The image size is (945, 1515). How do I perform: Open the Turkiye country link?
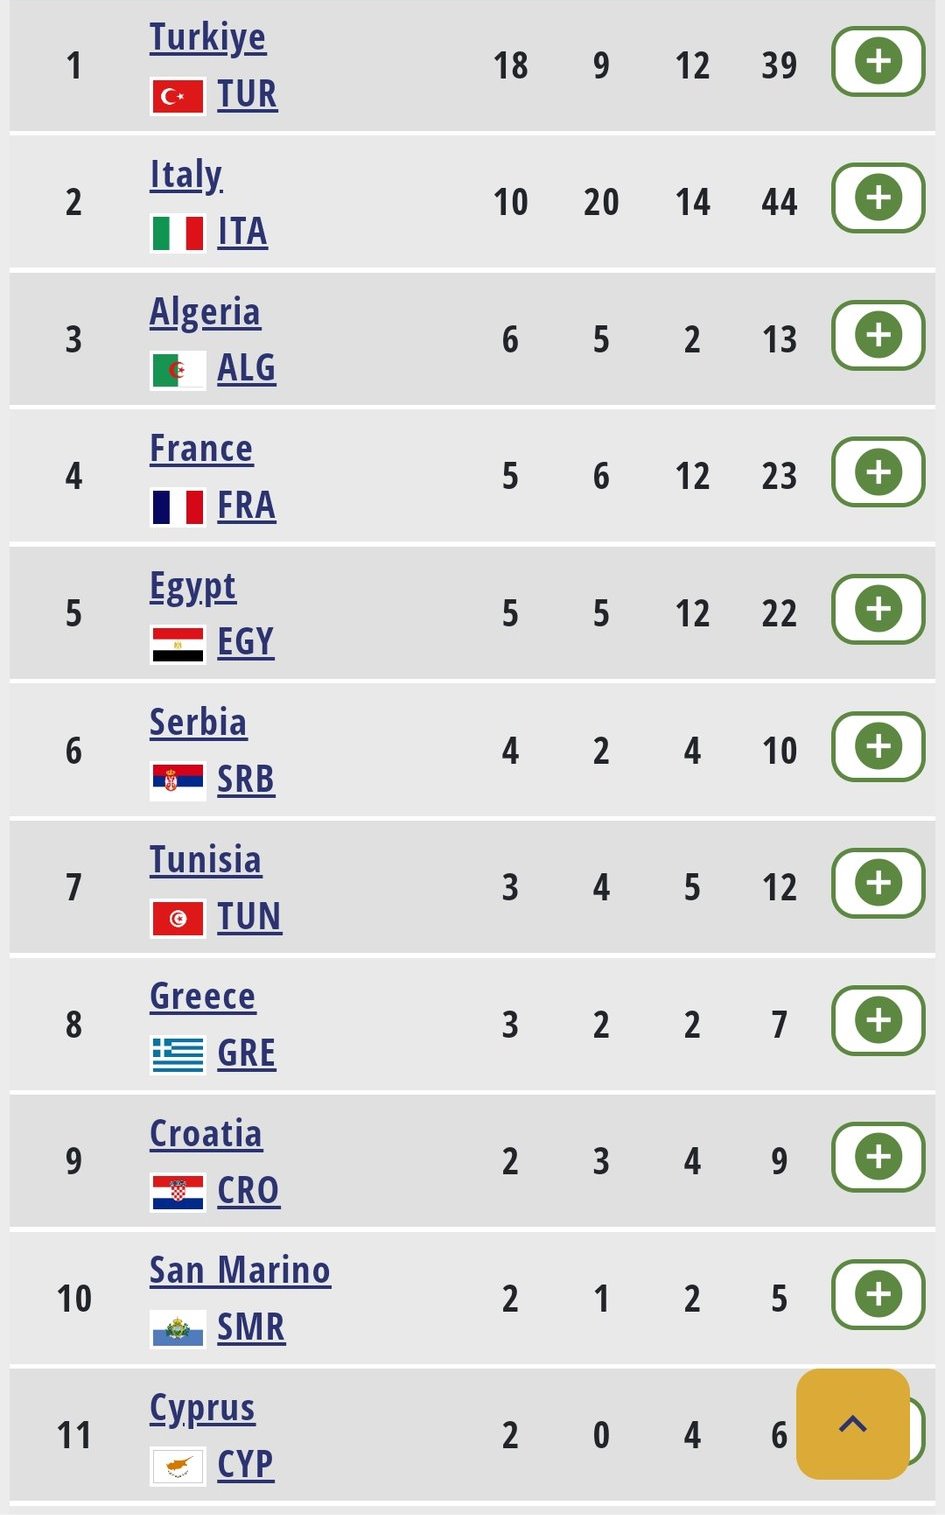point(208,37)
